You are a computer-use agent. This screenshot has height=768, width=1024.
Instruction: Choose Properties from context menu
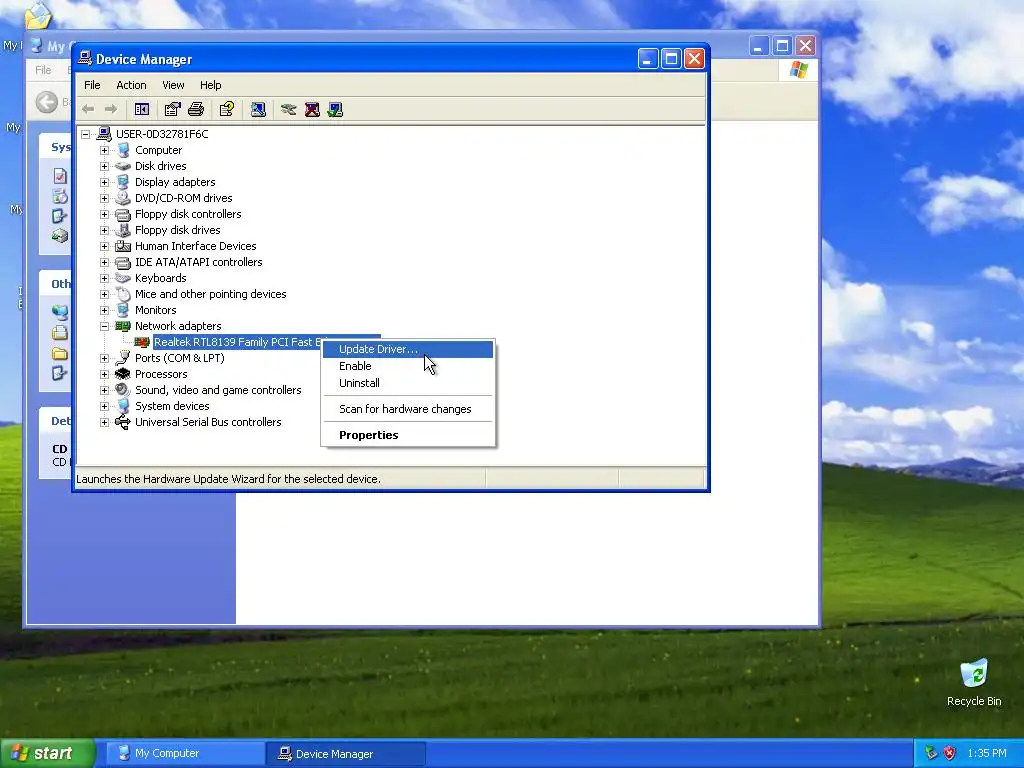408,435
